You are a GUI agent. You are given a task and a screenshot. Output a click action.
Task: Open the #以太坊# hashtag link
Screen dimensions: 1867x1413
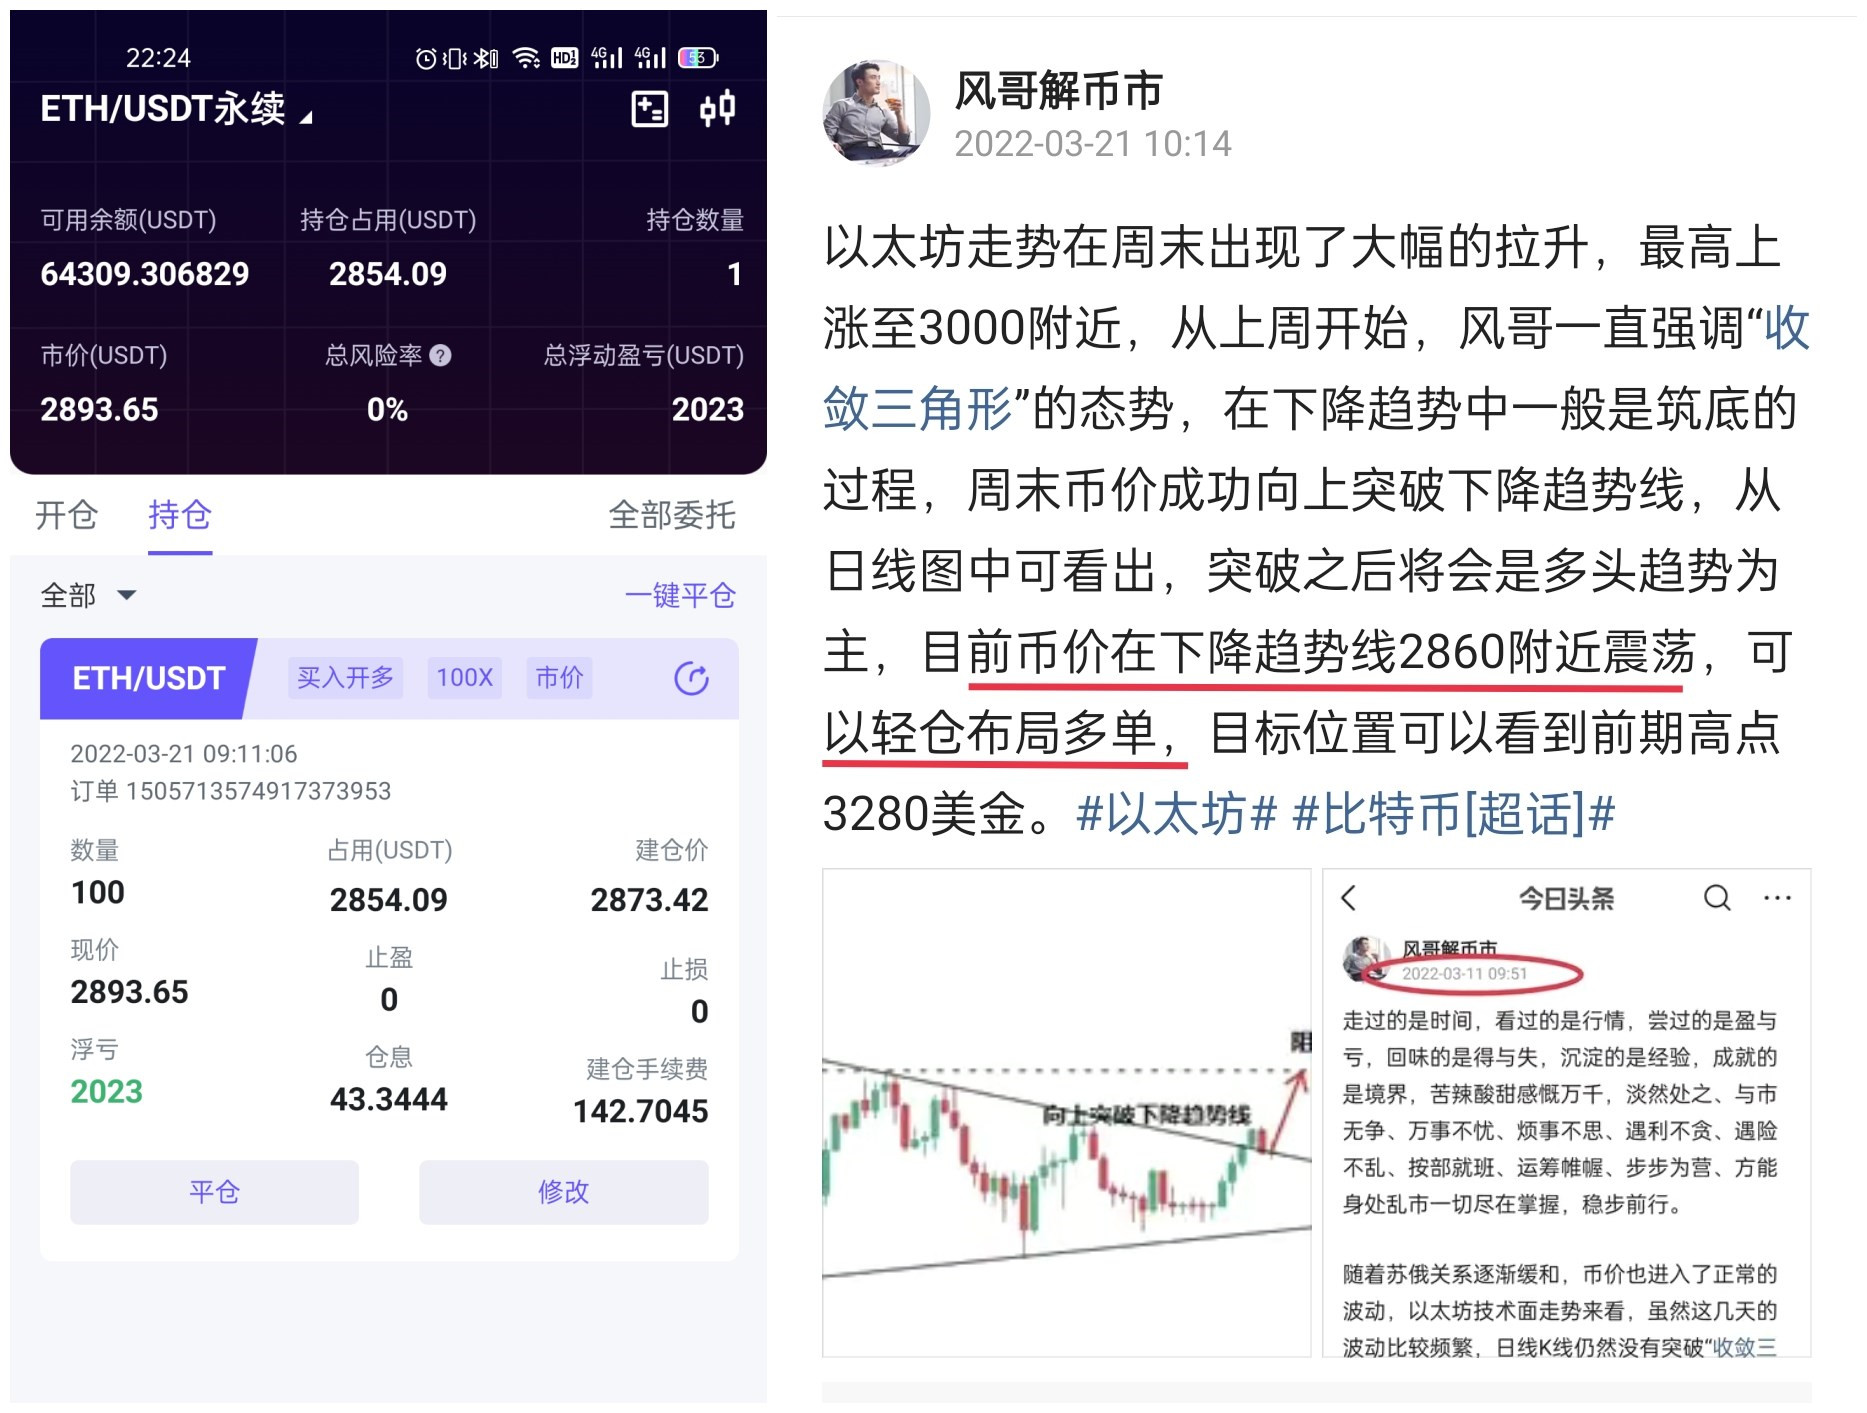[1176, 813]
